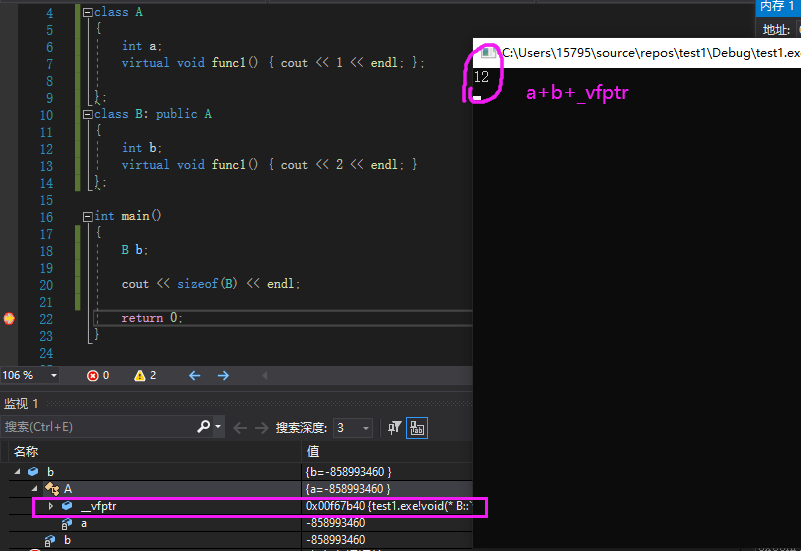Click the A base class icon
This screenshot has height=551, width=801.
tap(52, 489)
